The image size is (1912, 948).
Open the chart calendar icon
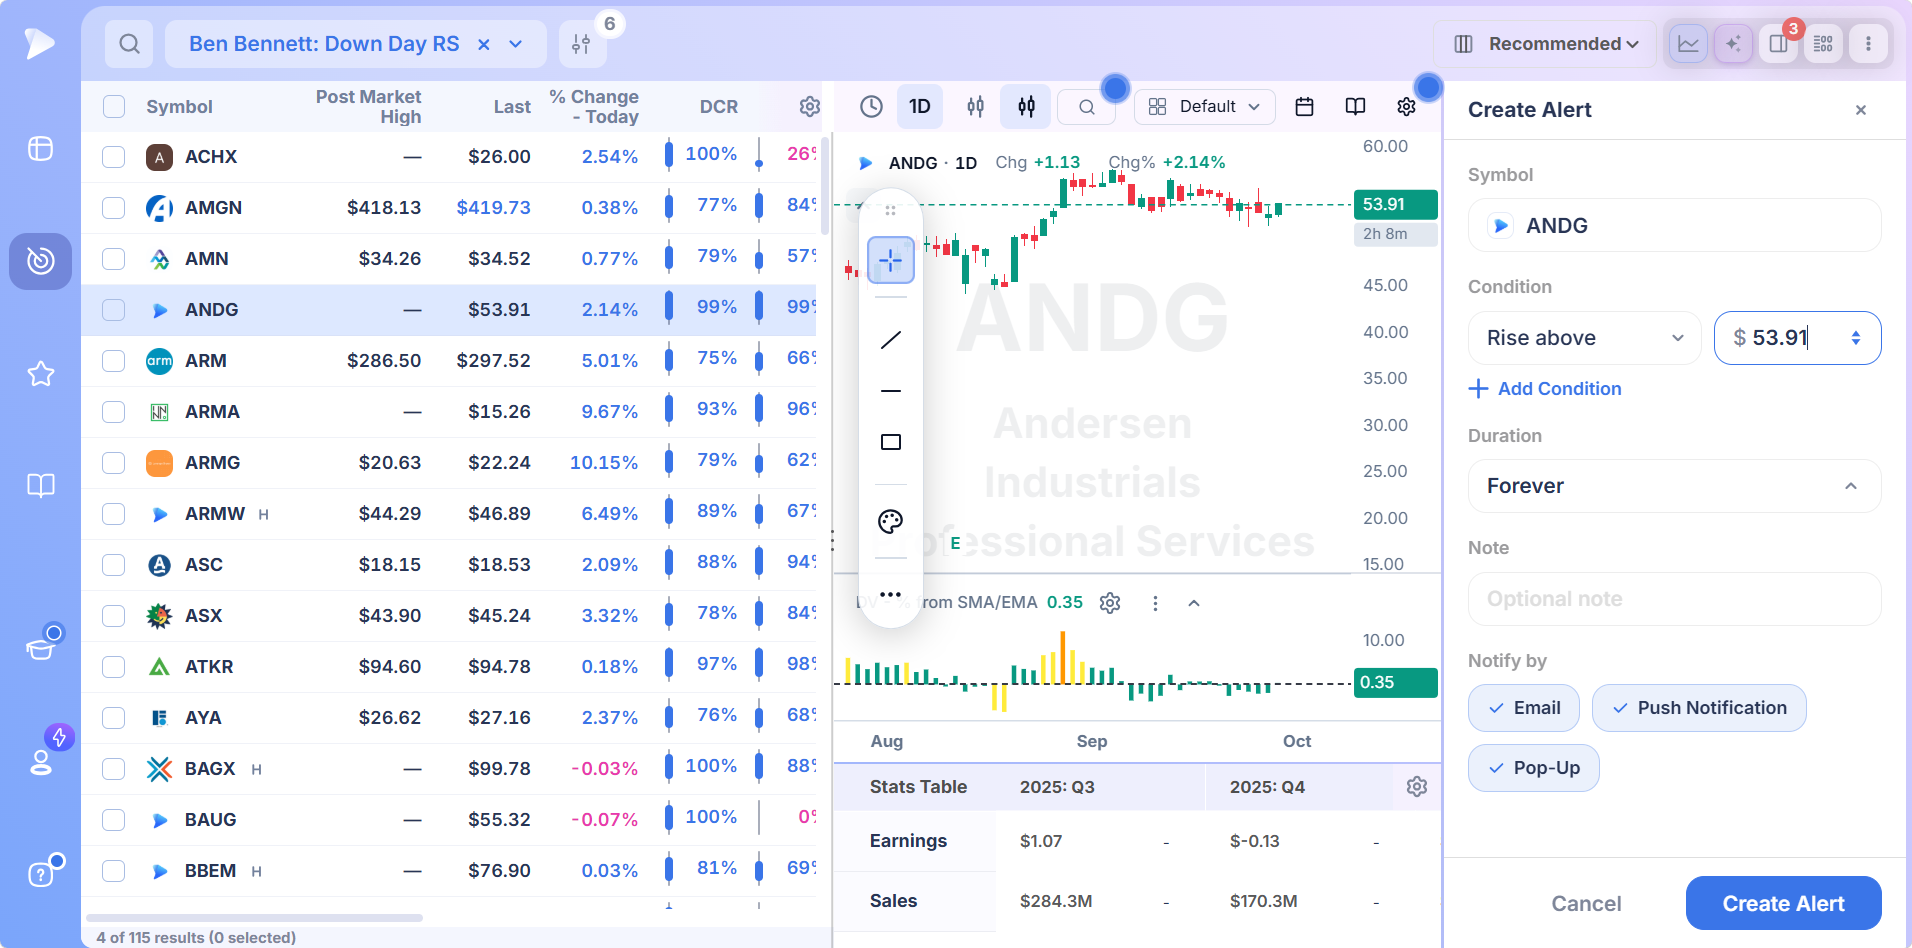tap(1304, 107)
